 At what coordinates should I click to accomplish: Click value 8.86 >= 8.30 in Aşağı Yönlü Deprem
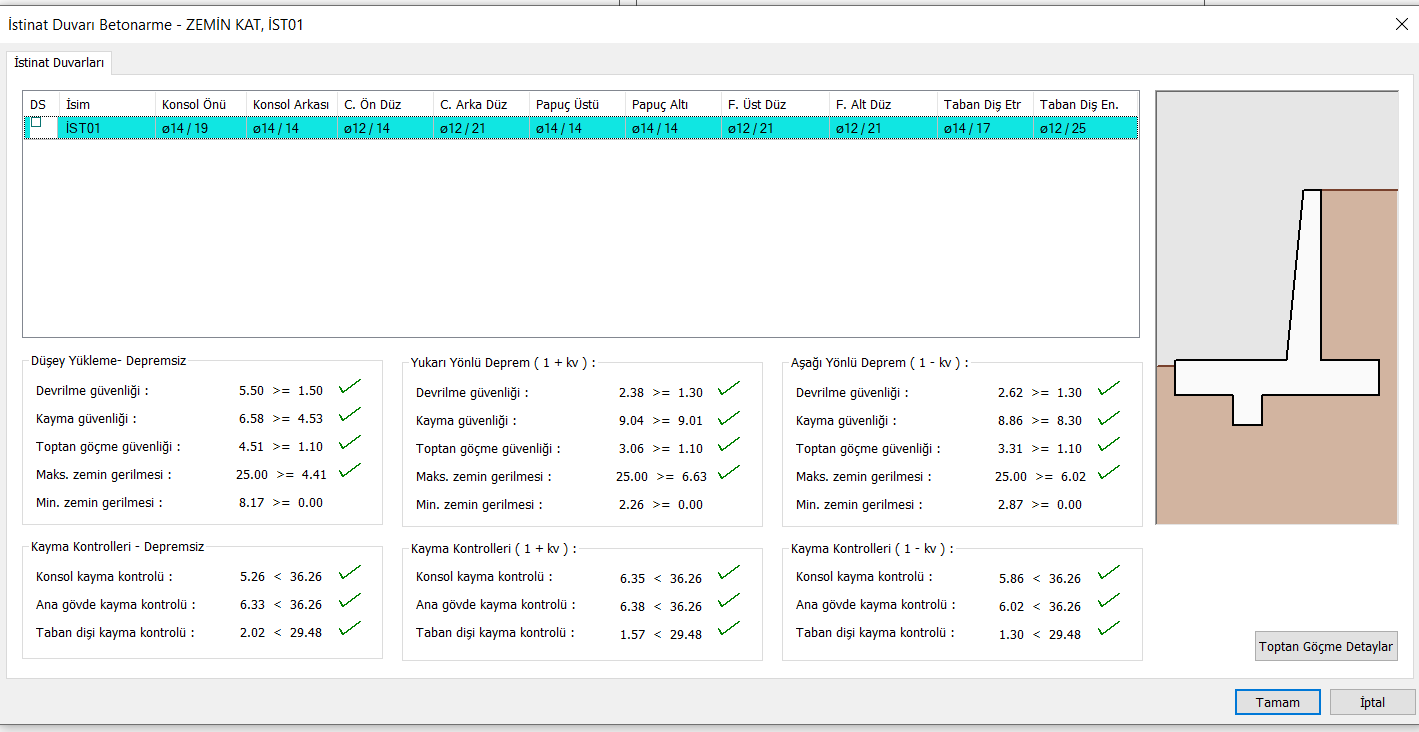click(x=1040, y=421)
